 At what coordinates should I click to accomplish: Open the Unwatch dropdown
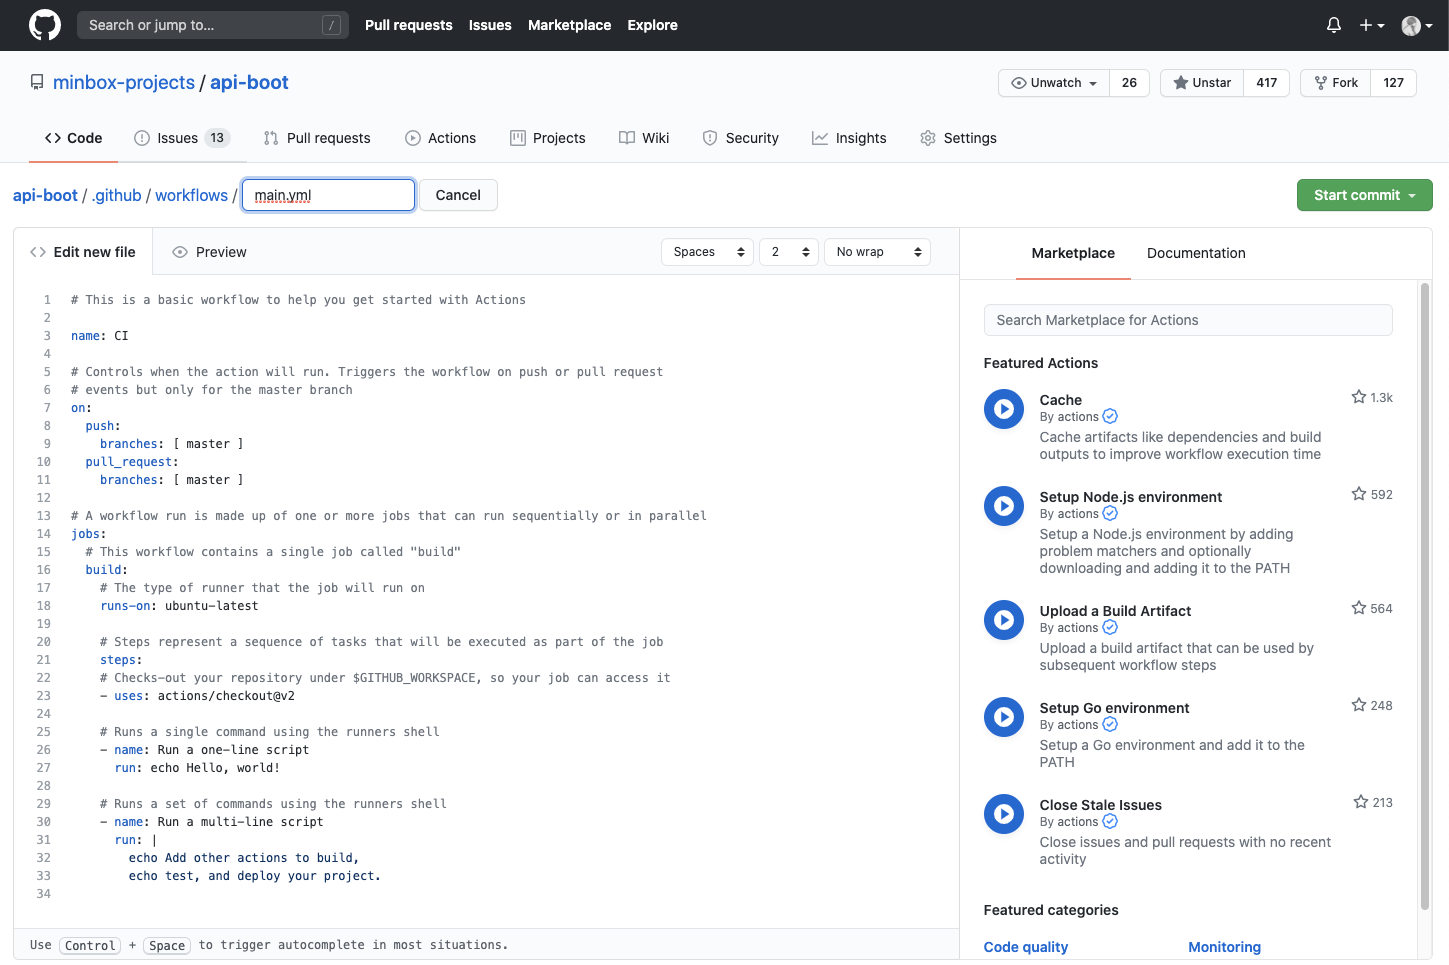click(x=1054, y=83)
